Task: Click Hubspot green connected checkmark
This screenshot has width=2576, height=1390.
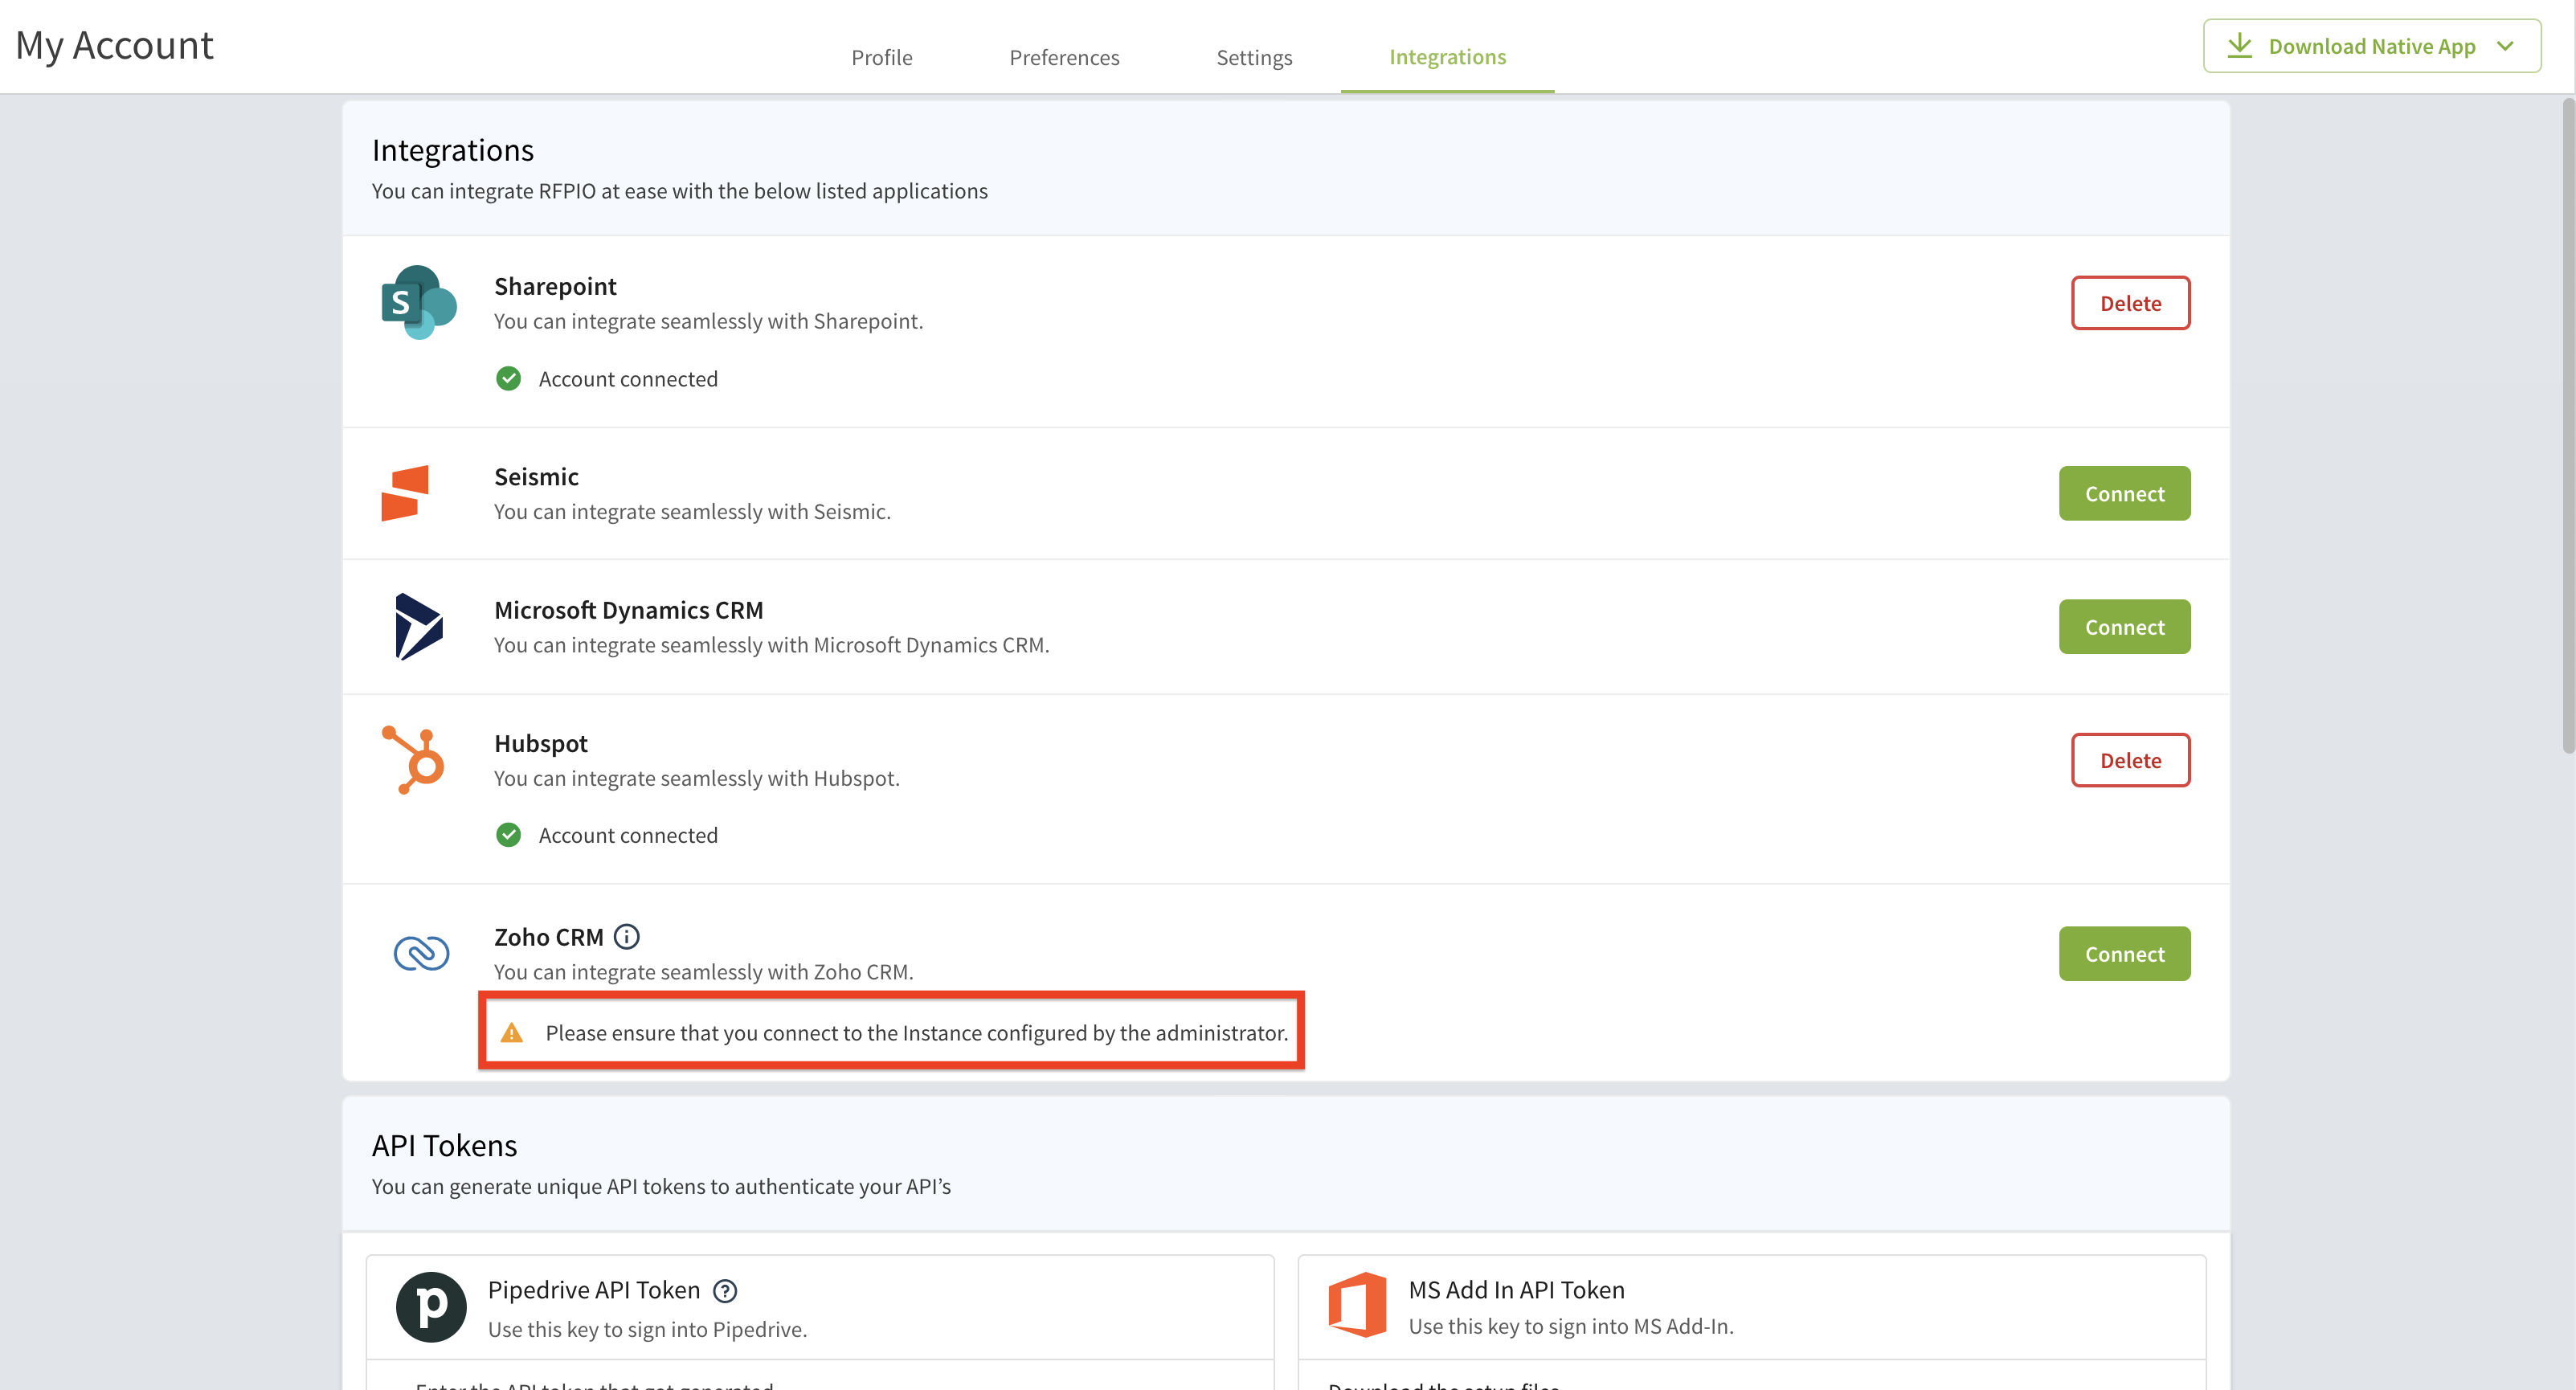Action: (508, 835)
